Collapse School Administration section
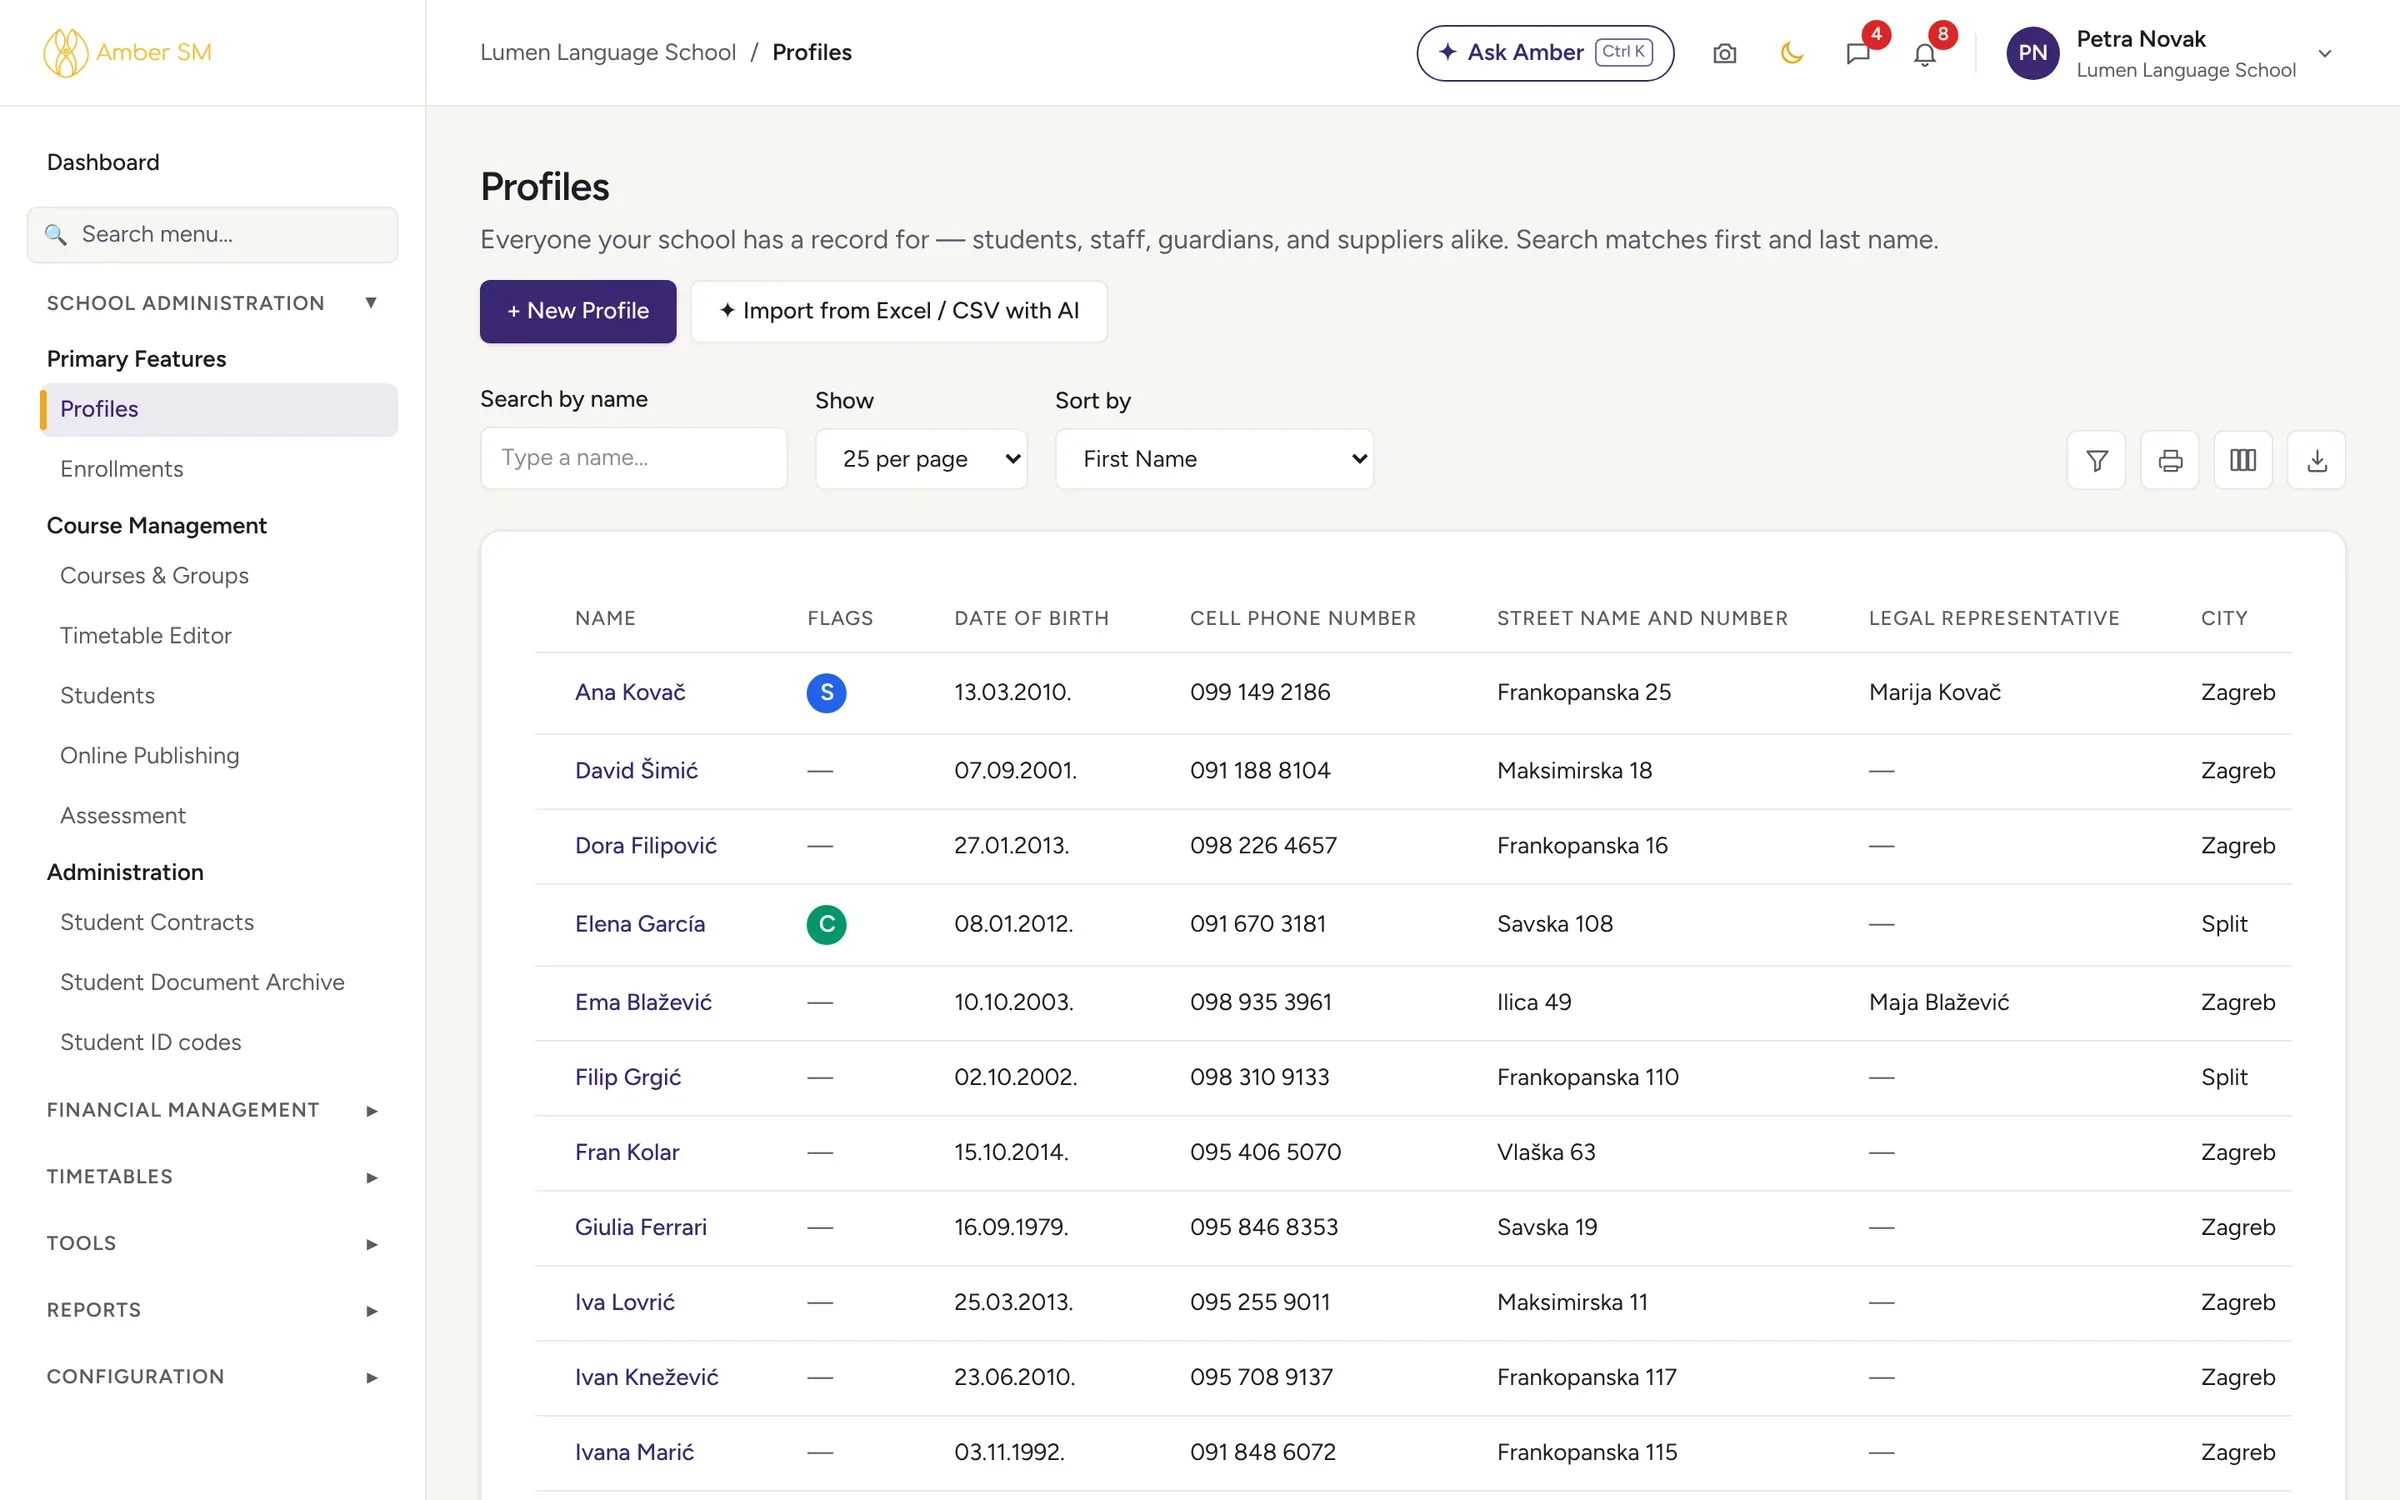This screenshot has height=1500, width=2400. tap(212, 303)
